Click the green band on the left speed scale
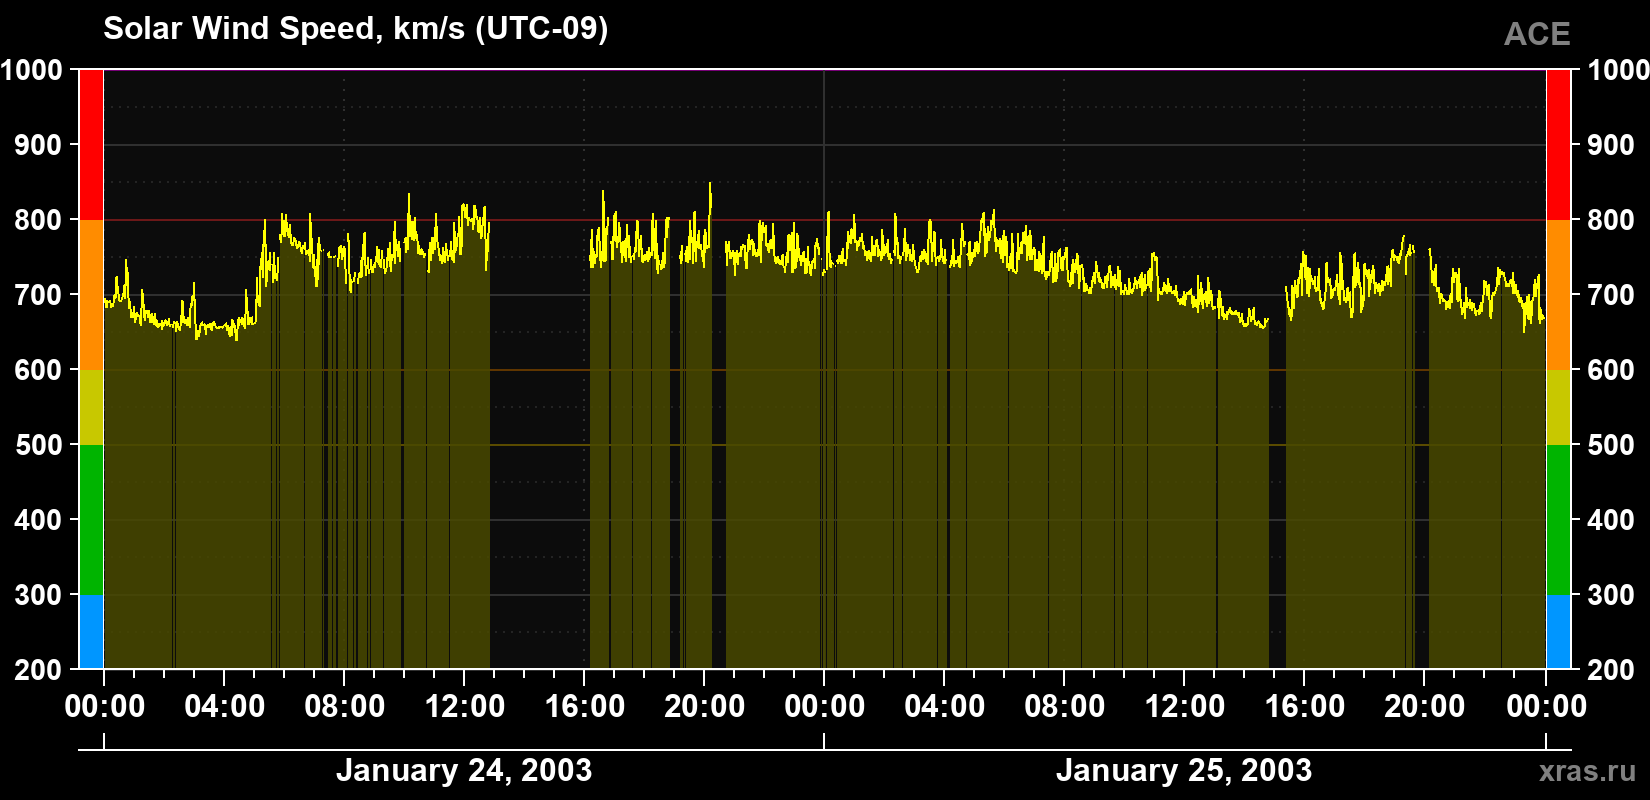 click(91, 520)
